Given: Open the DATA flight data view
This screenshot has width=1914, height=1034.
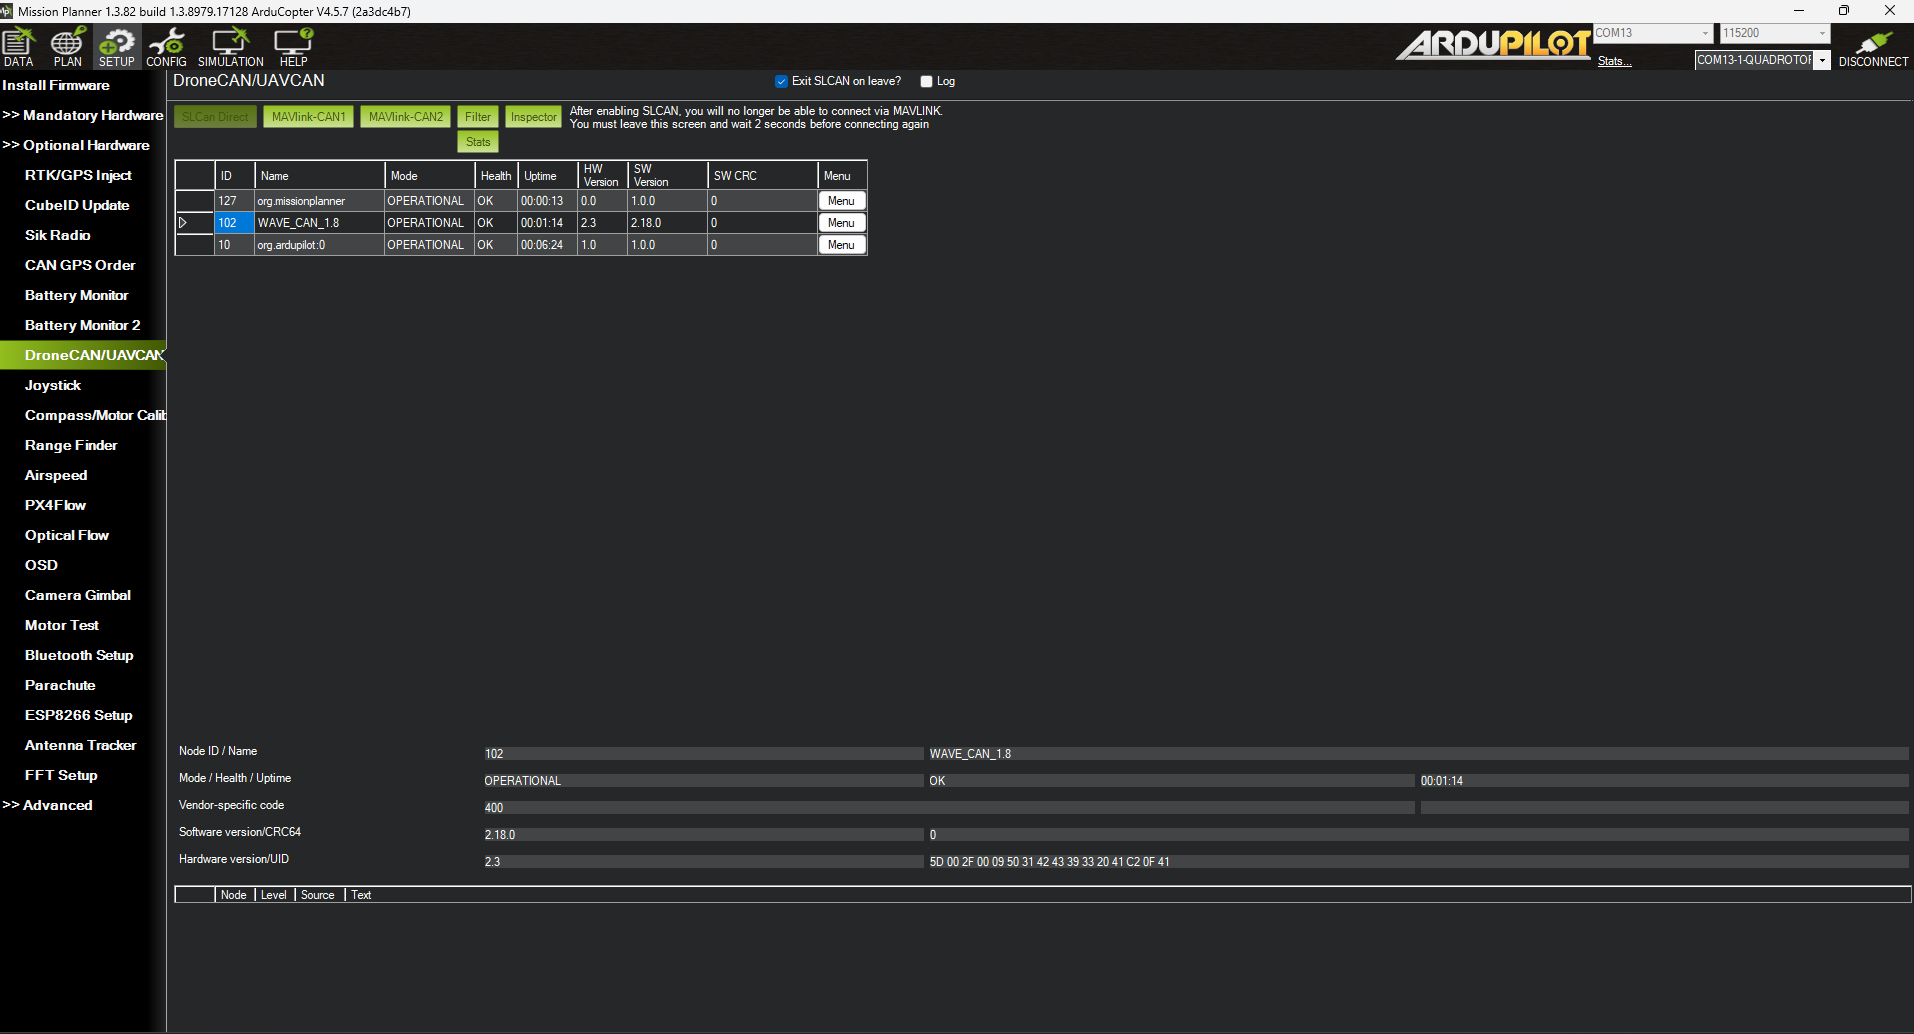Looking at the screenshot, I should (x=18, y=46).
